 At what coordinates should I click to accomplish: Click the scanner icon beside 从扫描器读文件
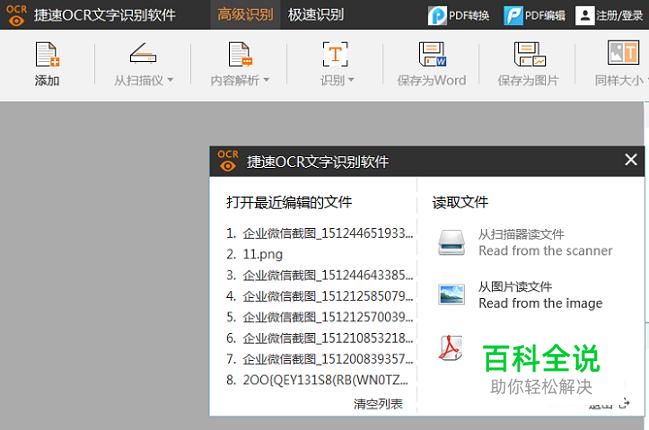(x=452, y=243)
